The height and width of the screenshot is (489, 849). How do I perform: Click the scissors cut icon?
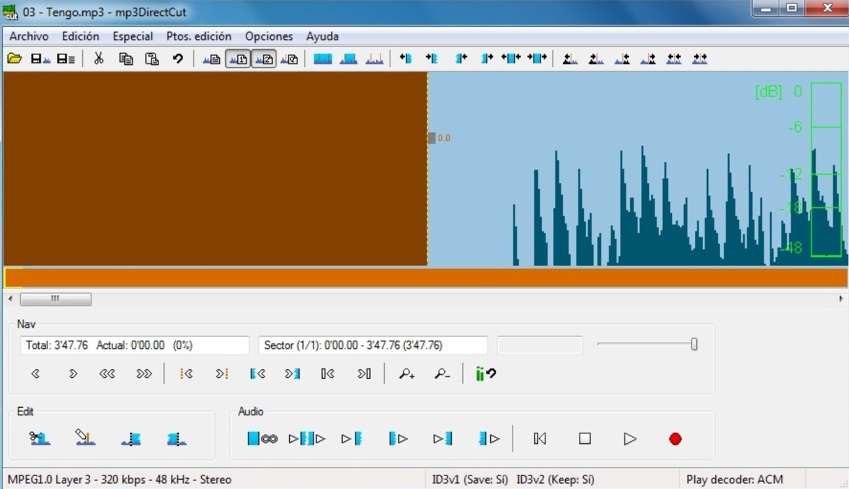tap(98, 59)
